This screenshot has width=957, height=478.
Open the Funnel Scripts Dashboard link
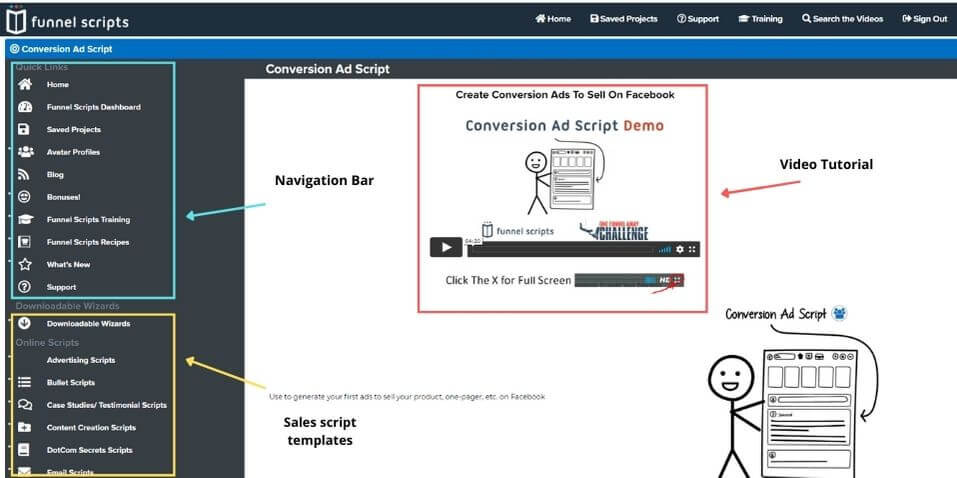click(x=94, y=107)
